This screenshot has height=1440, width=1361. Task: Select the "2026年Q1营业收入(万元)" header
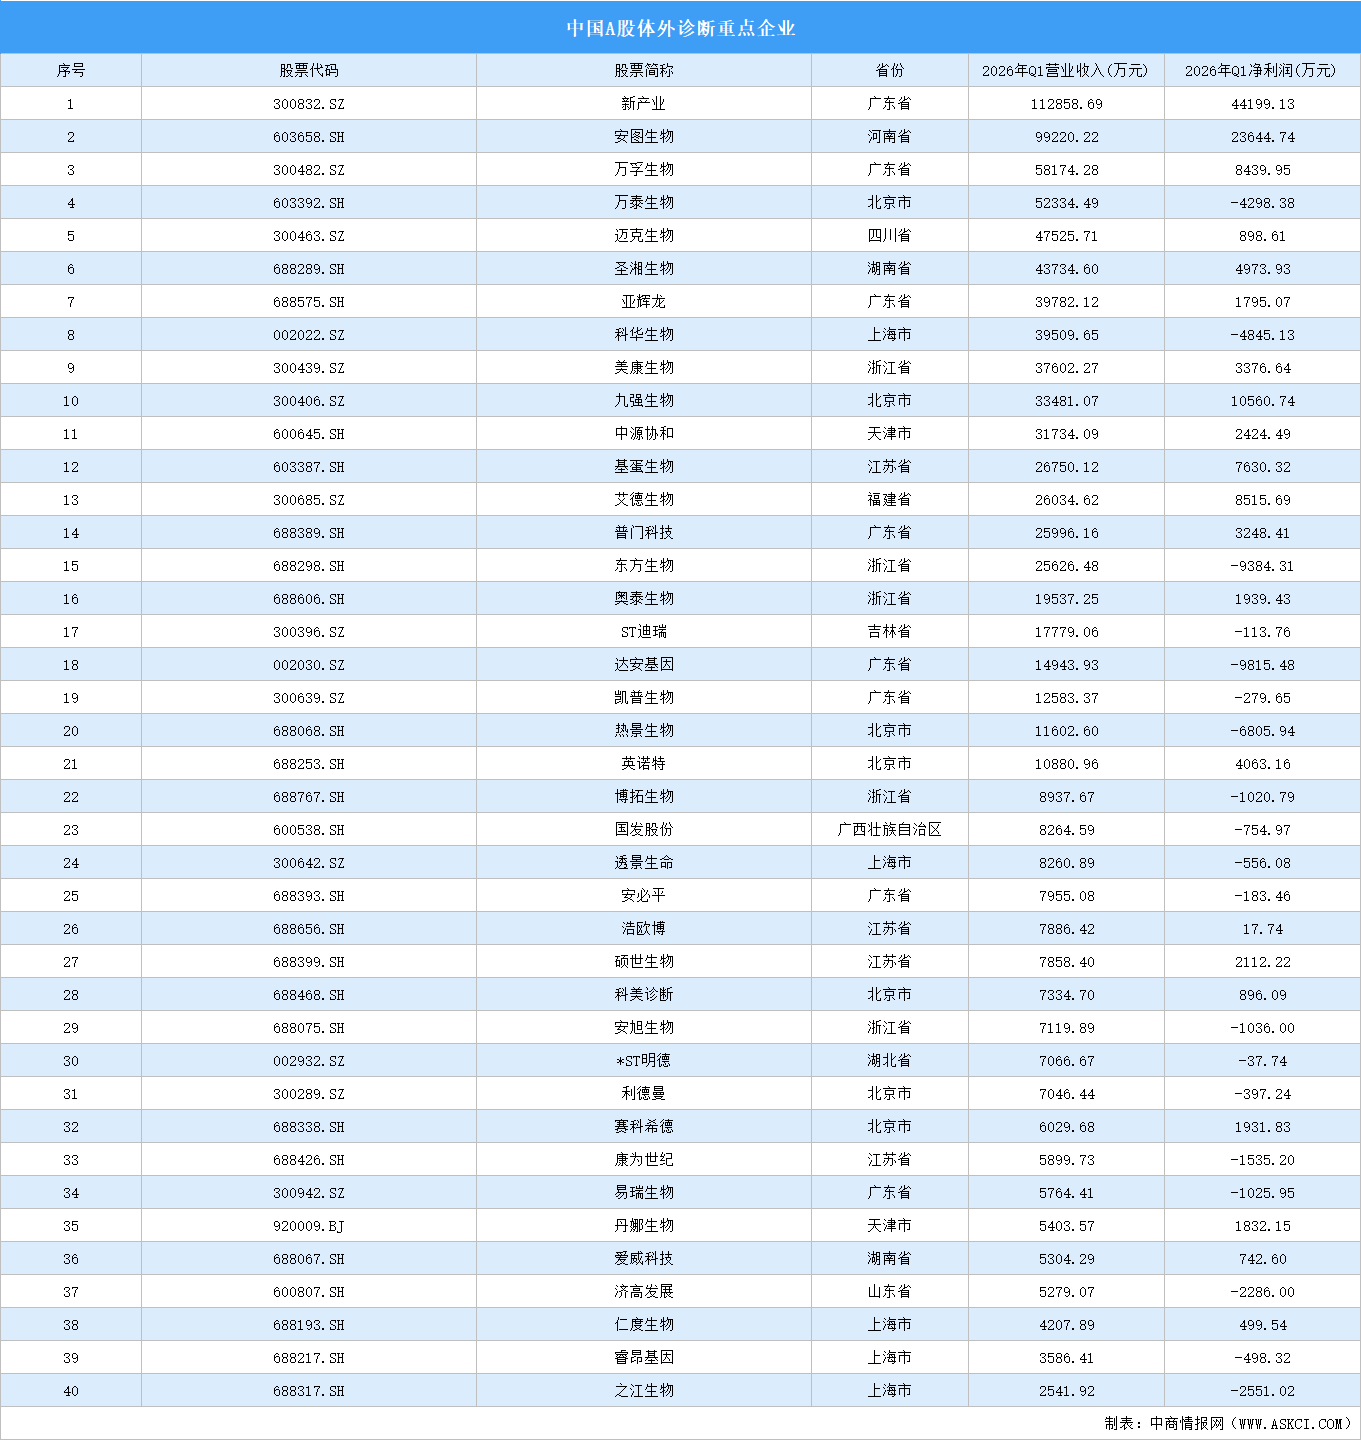point(1066,70)
